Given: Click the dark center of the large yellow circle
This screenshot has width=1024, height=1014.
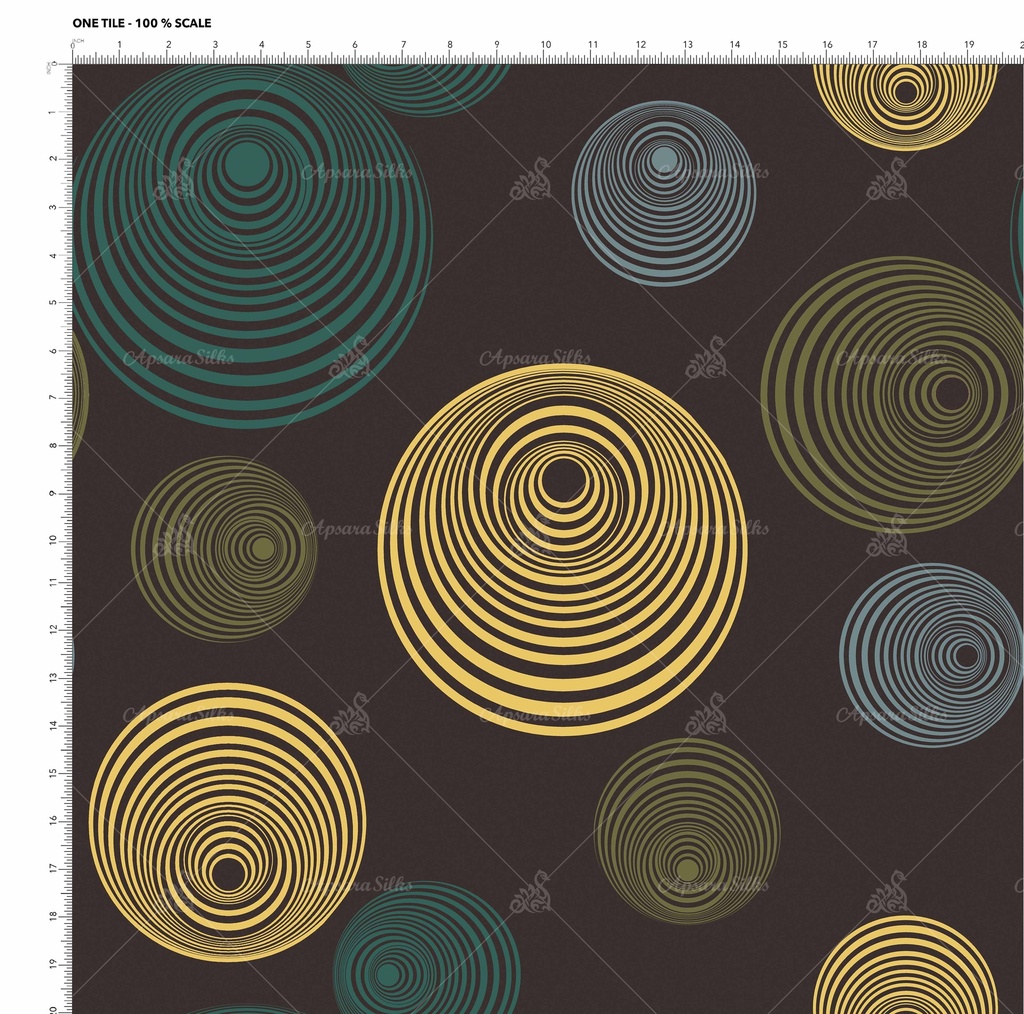Looking at the screenshot, I should (564, 481).
